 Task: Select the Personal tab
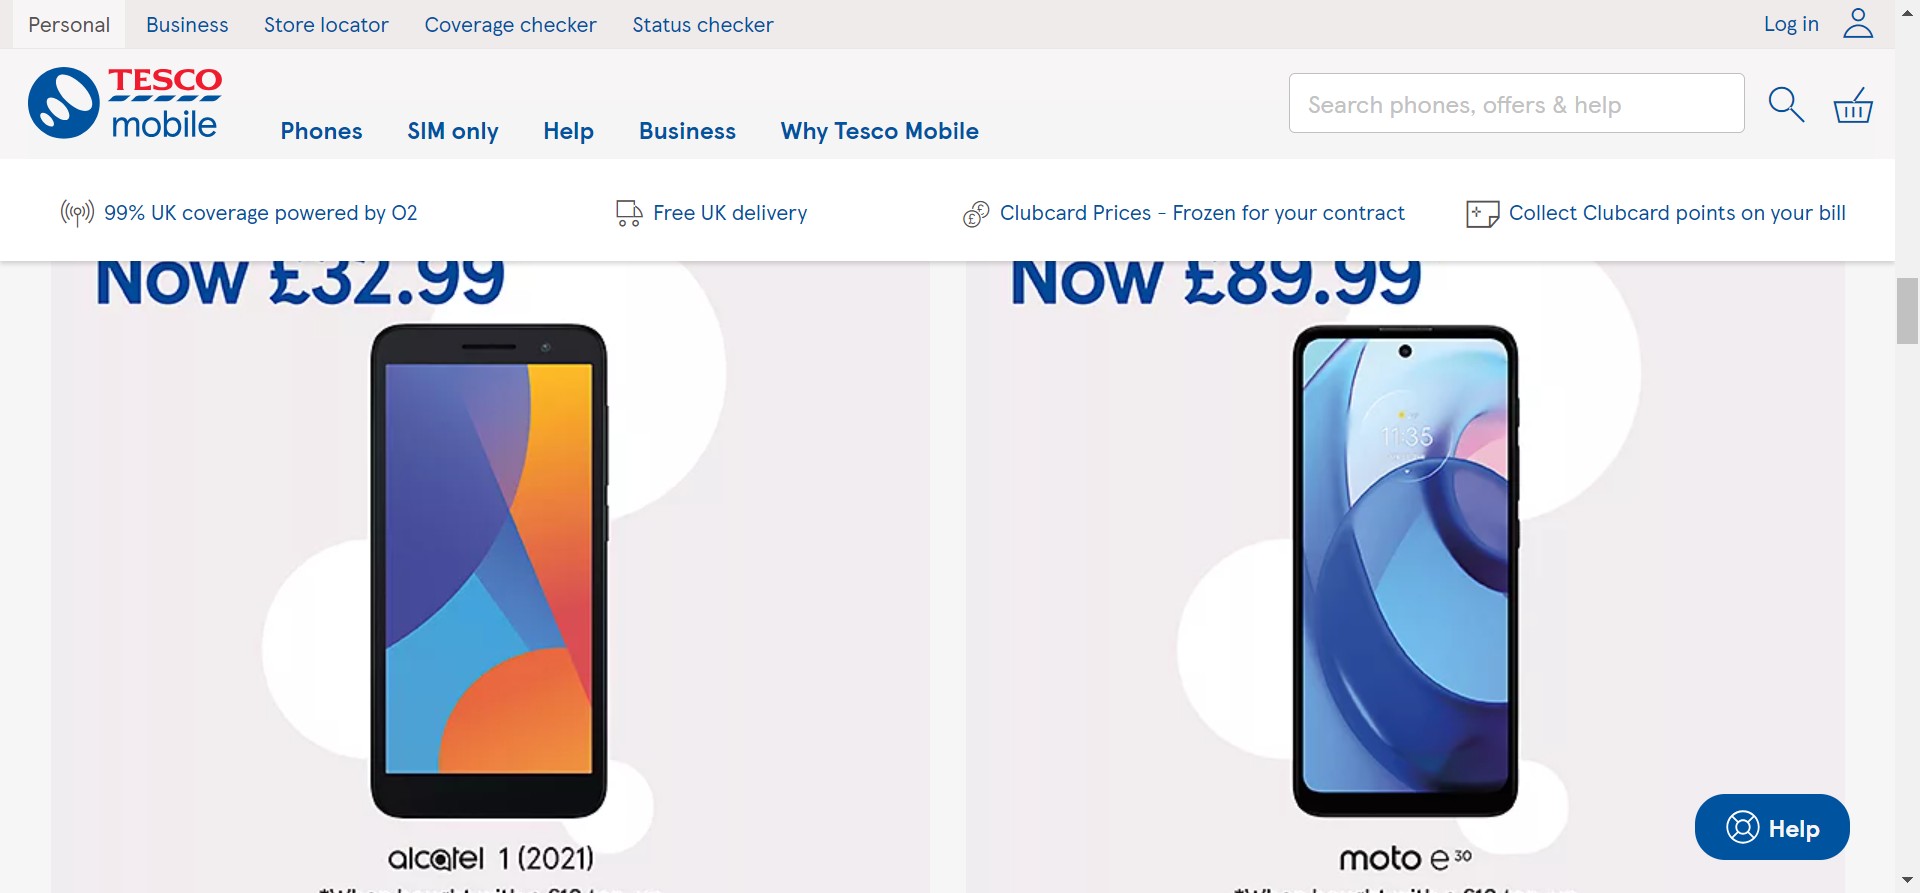(x=69, y=25)
